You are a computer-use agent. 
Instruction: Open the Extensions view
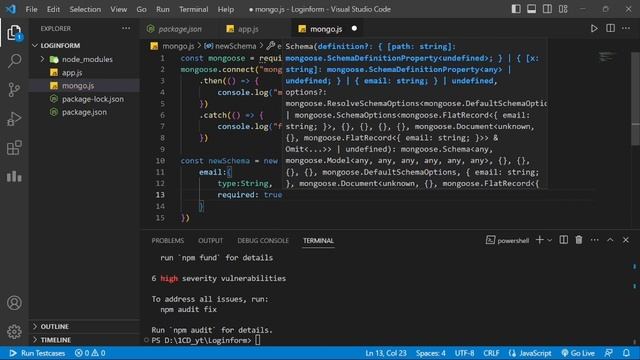click(x=14, y=148)
